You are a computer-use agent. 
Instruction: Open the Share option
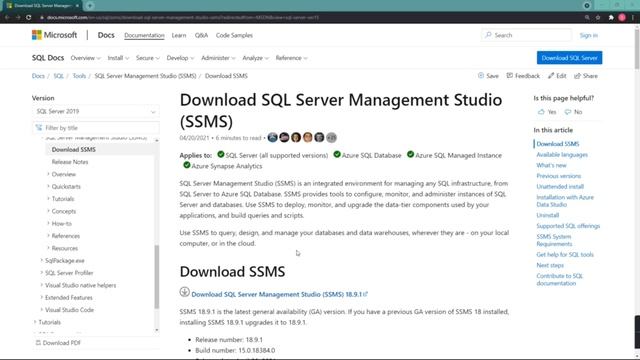[x=586, y=76]
